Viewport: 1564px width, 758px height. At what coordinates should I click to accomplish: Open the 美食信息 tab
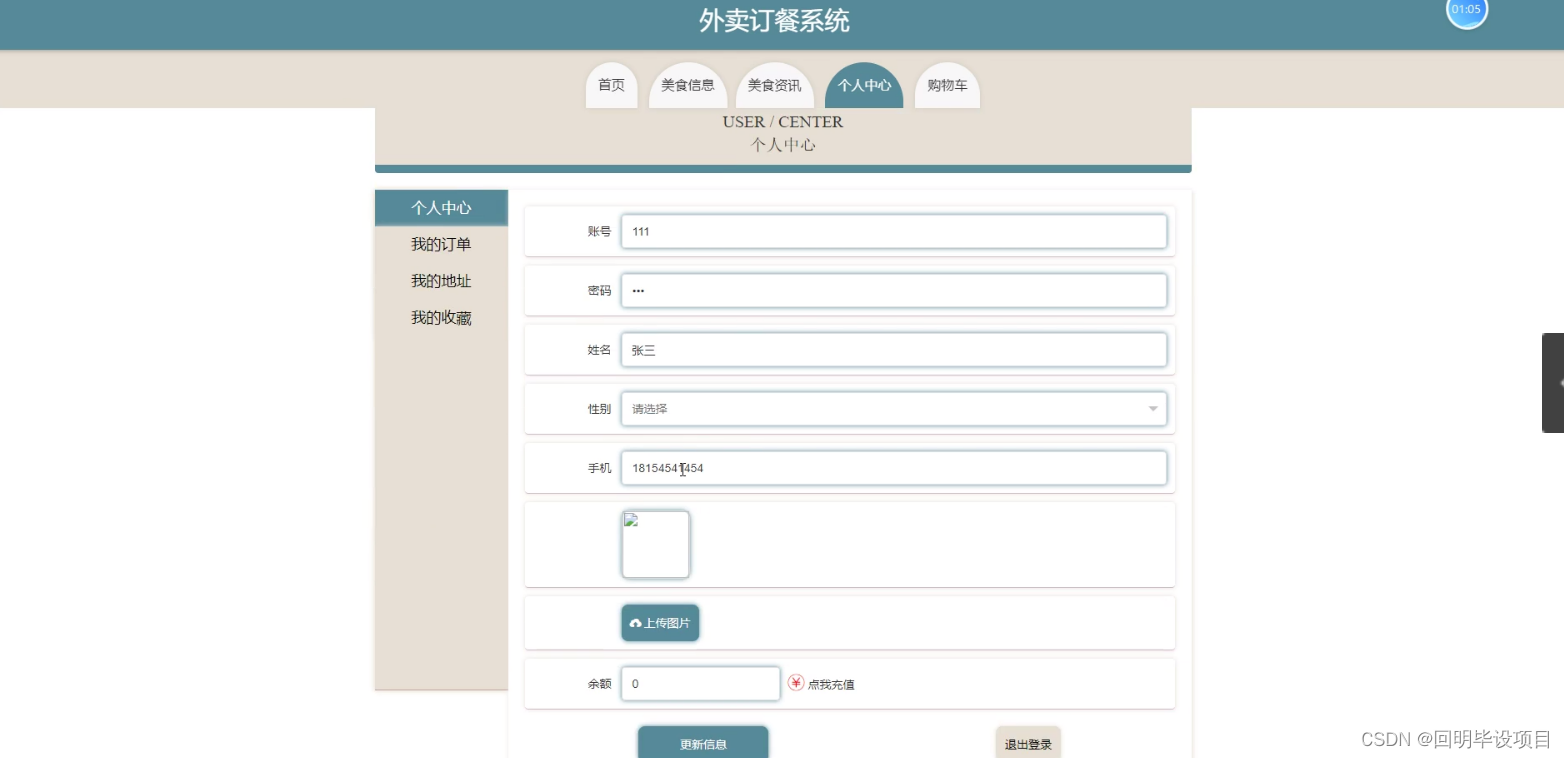pyautogui.click(x=688, y=85)
